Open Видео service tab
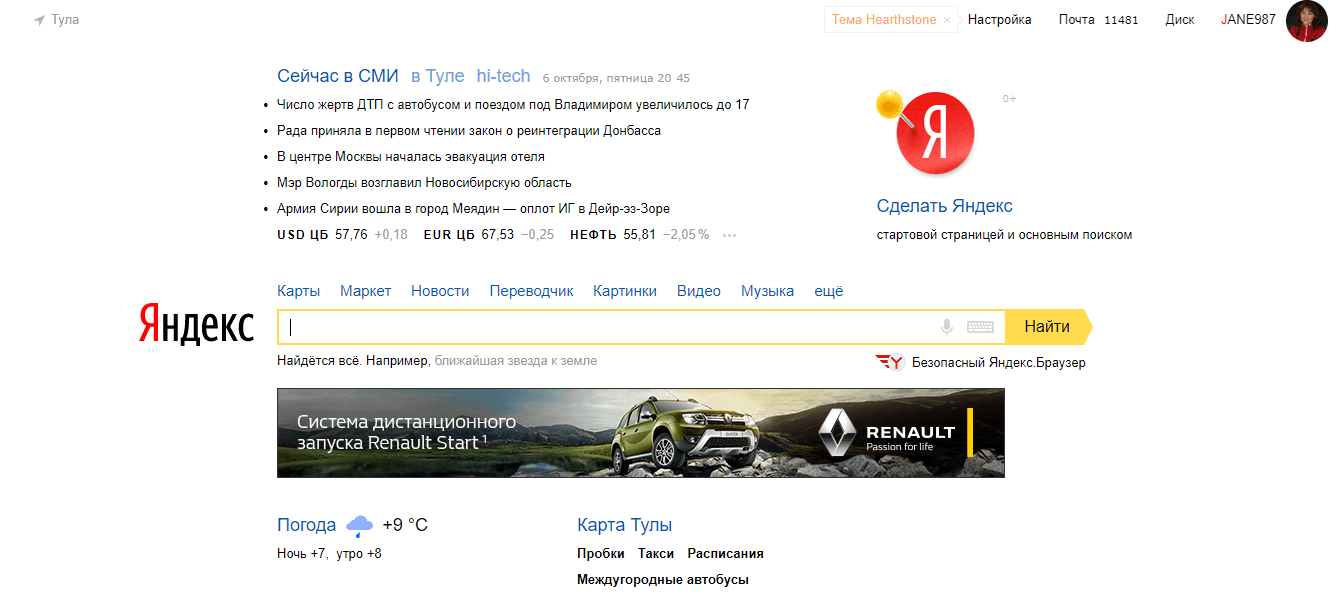Image resolution: width=1343 pixels, height=611 pixels. click(x=699, y=291)
